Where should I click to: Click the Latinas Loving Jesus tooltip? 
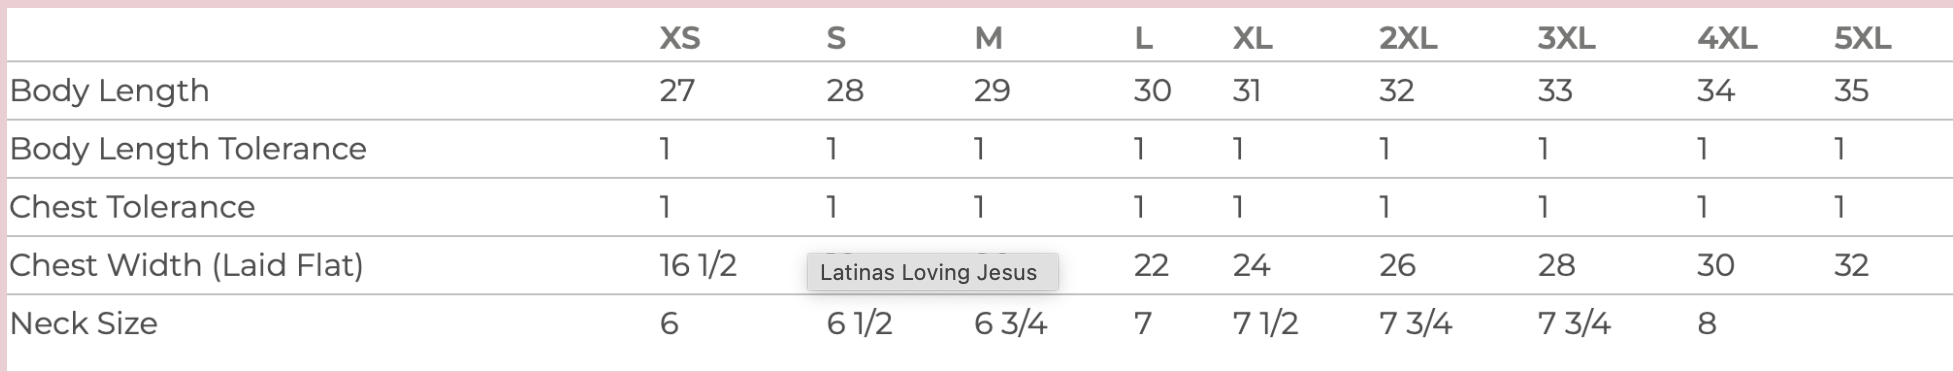point(932,272)
